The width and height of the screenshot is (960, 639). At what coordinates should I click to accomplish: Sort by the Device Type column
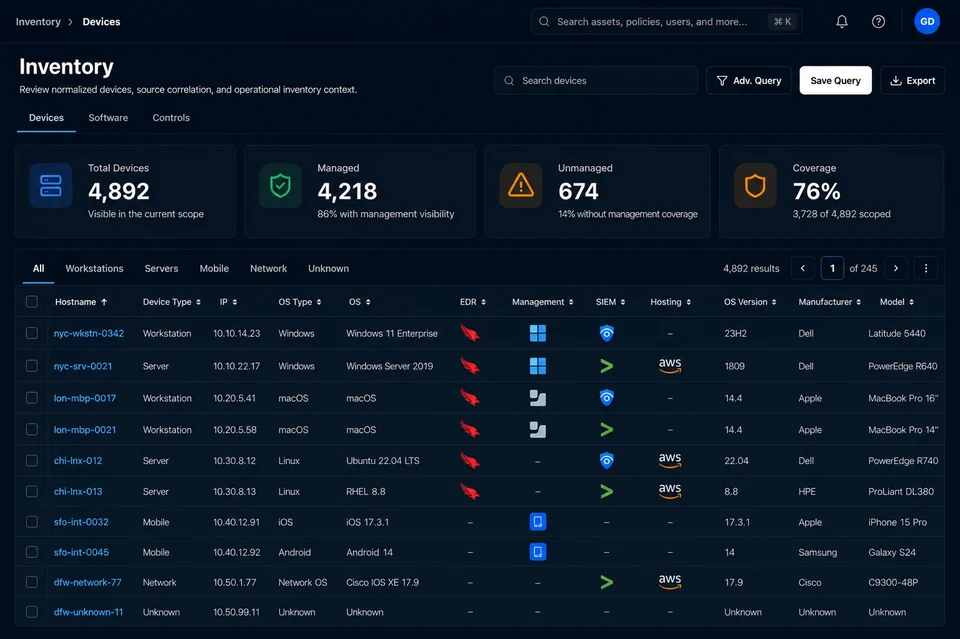172,302
